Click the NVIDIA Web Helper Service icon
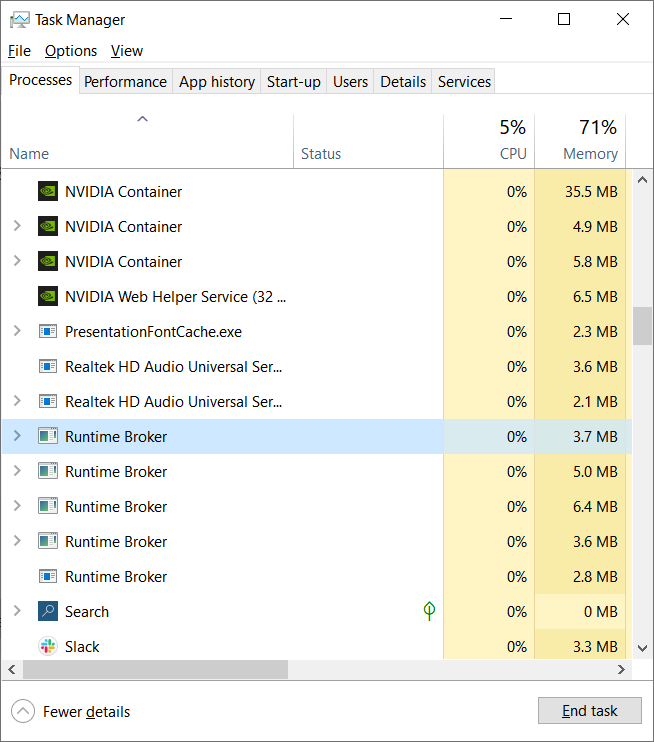 [48, 297]
